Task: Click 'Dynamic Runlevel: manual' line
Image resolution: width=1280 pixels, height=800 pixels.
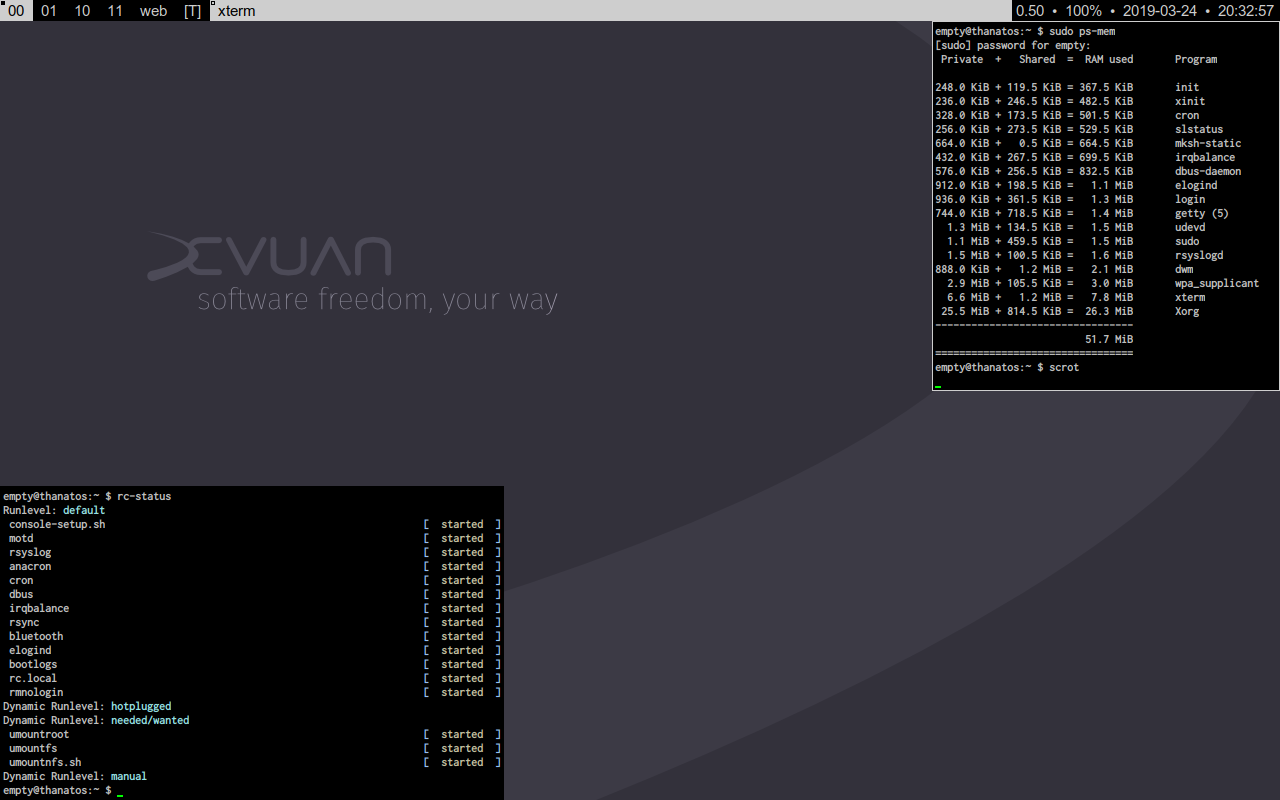Action: (x=75, y=776)
